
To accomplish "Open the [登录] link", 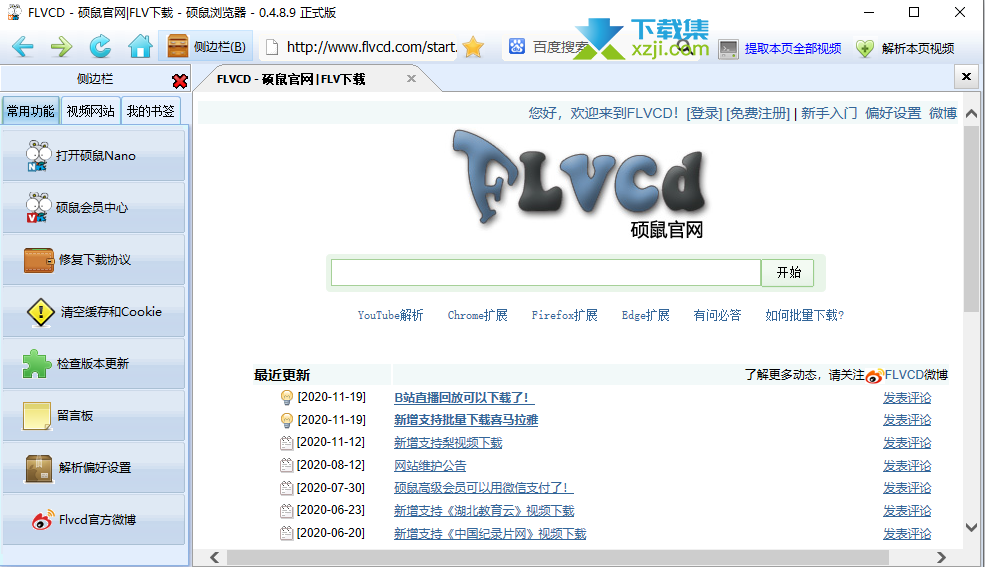I will [704, 113].
